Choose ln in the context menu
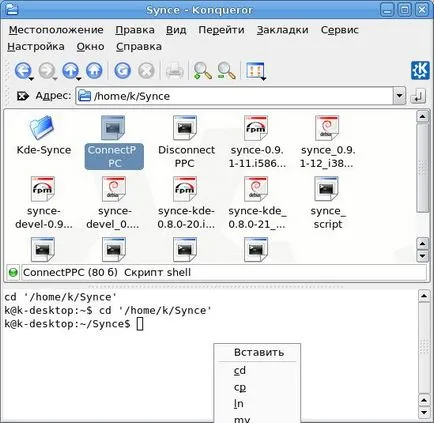 pos(257,404)
